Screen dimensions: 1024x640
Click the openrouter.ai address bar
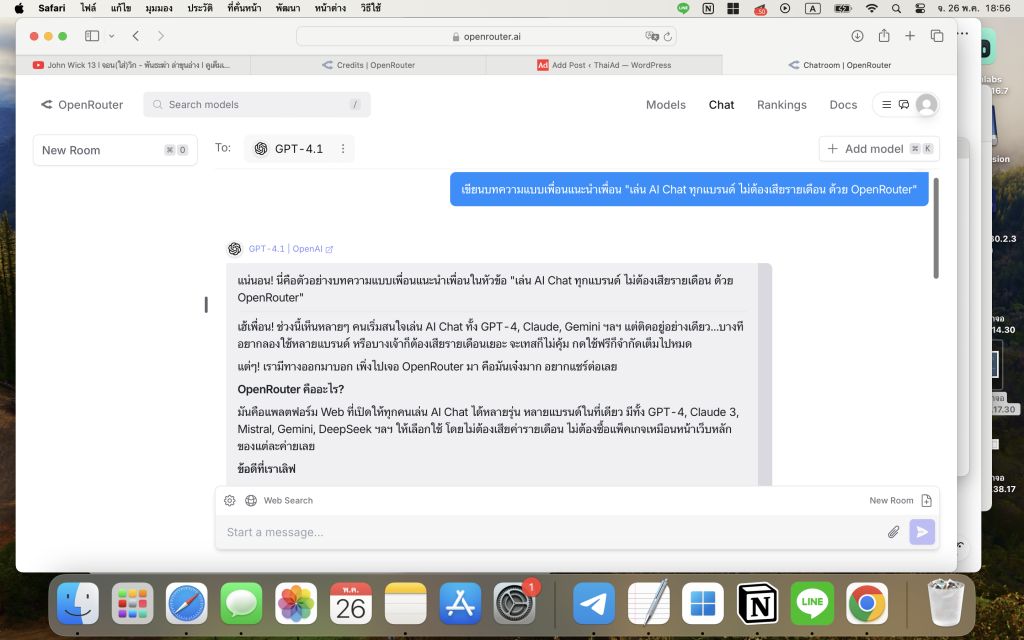[x=486, y=37]
